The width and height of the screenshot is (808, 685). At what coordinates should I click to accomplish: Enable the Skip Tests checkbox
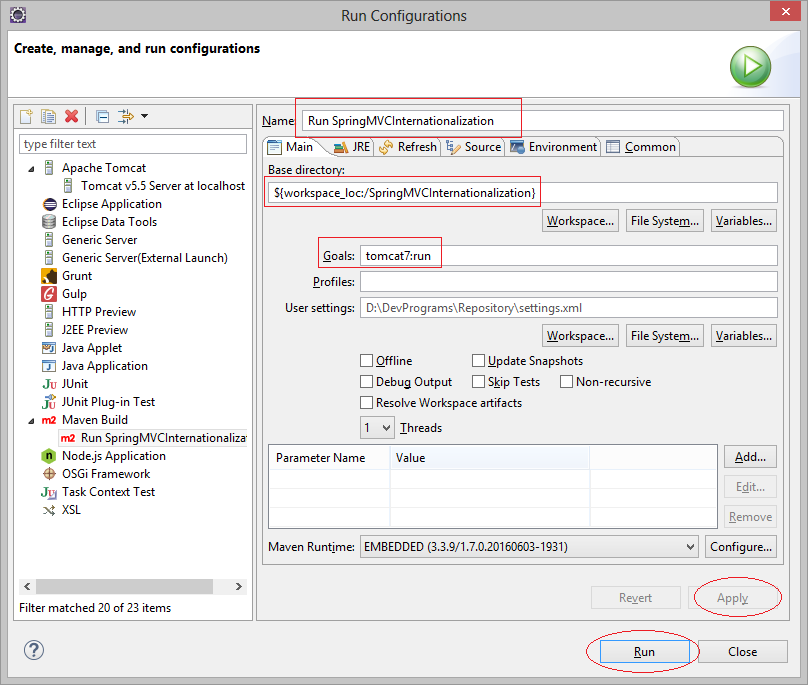pyautogui.click(x=478, y=381)
